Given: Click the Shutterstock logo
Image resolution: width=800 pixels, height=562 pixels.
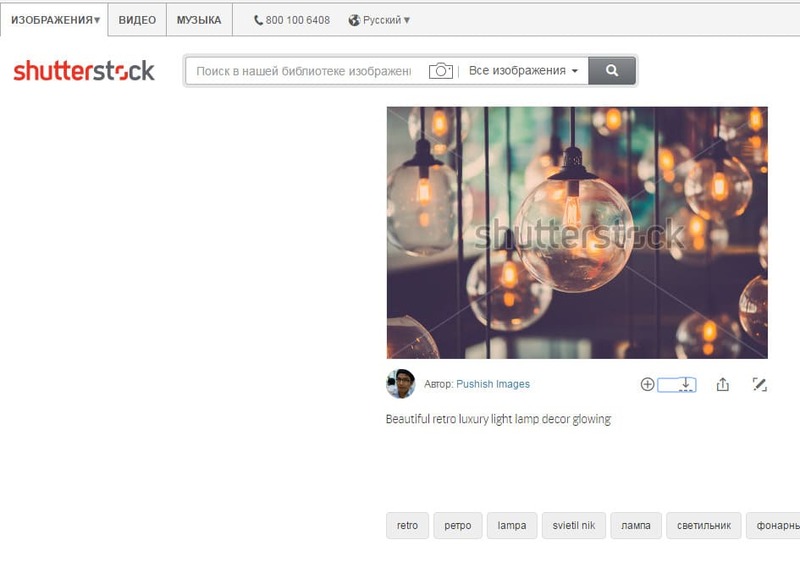Looking at the screenshot, I should tap(84, 70).
